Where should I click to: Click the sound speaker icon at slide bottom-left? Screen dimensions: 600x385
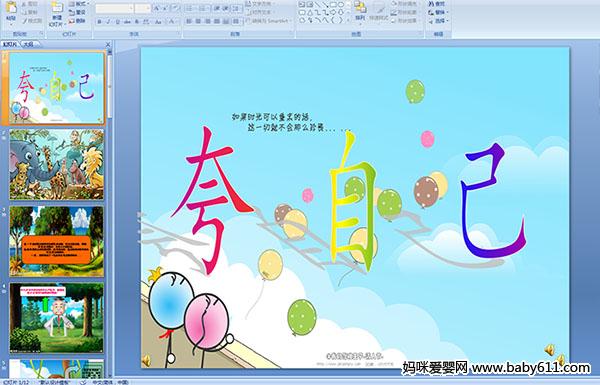(146, 360)
